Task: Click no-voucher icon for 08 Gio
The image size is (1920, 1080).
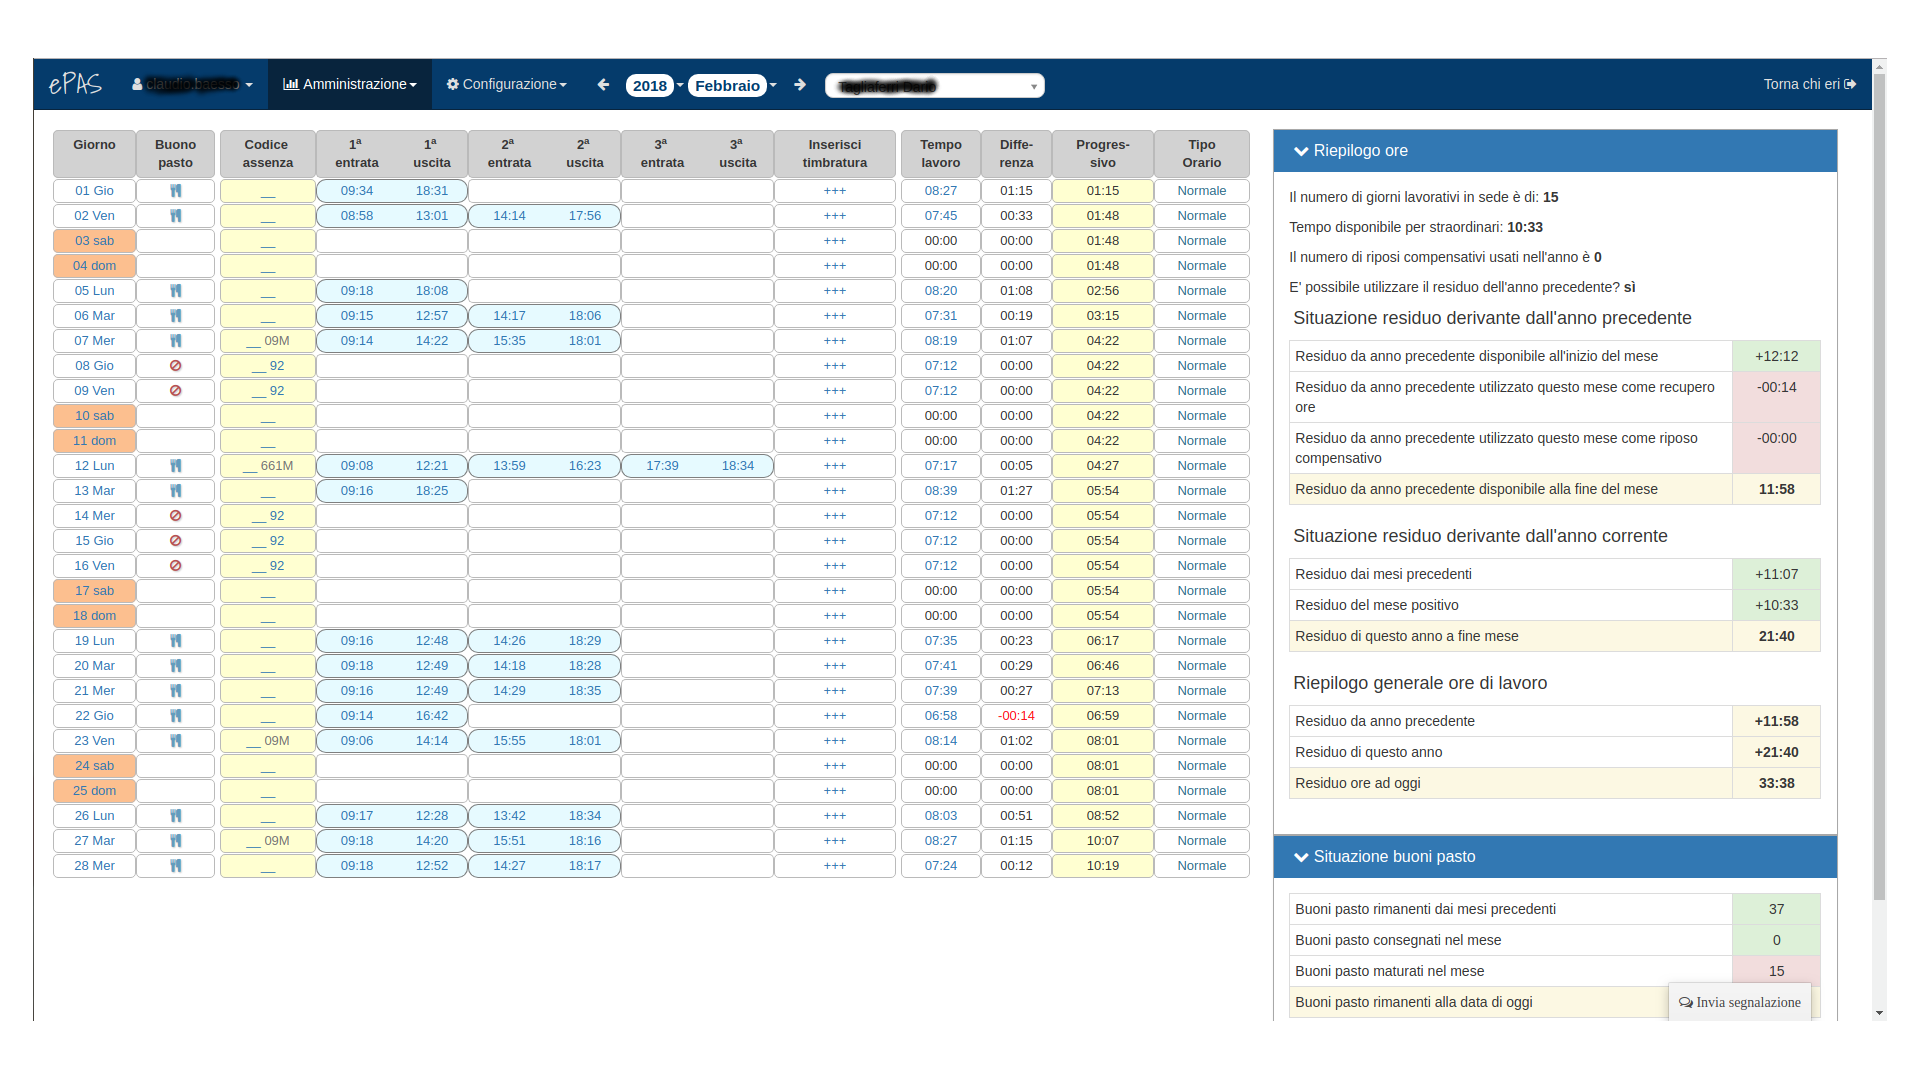Action: 175,366
